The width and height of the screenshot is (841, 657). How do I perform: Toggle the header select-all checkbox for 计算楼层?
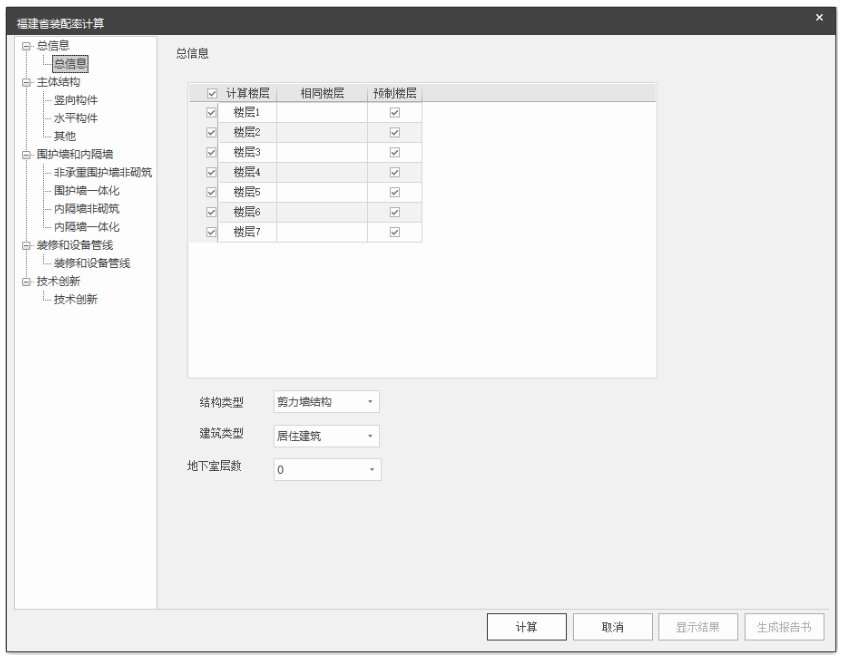(x=211, y=93)
